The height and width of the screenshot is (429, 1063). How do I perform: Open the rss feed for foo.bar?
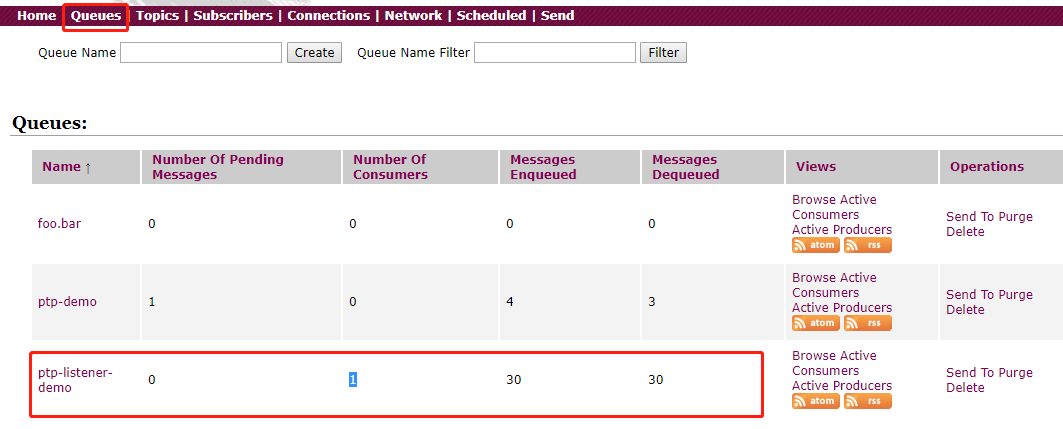867,245
